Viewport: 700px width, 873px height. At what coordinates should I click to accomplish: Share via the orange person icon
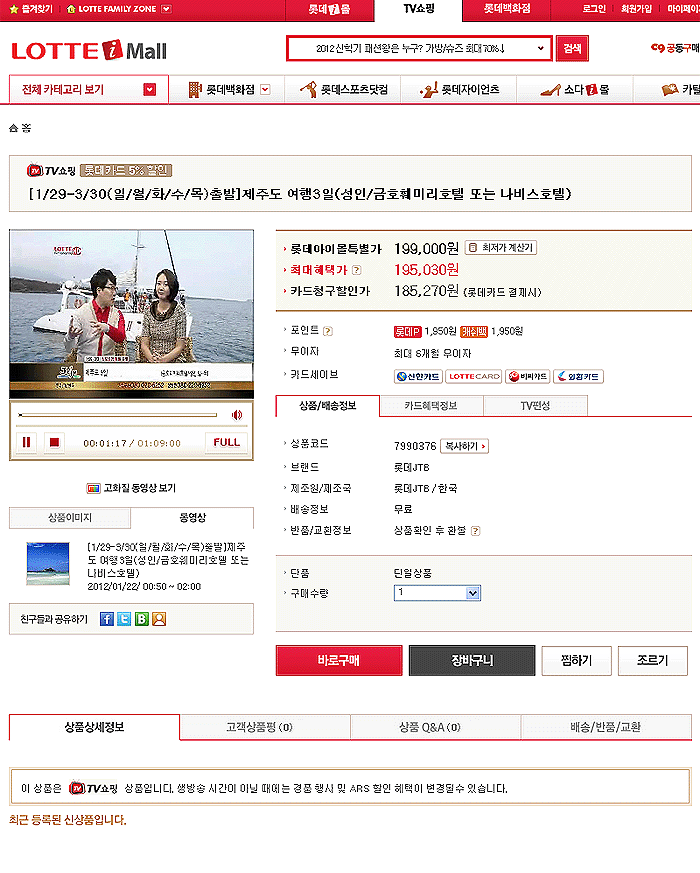click(159, 619)
